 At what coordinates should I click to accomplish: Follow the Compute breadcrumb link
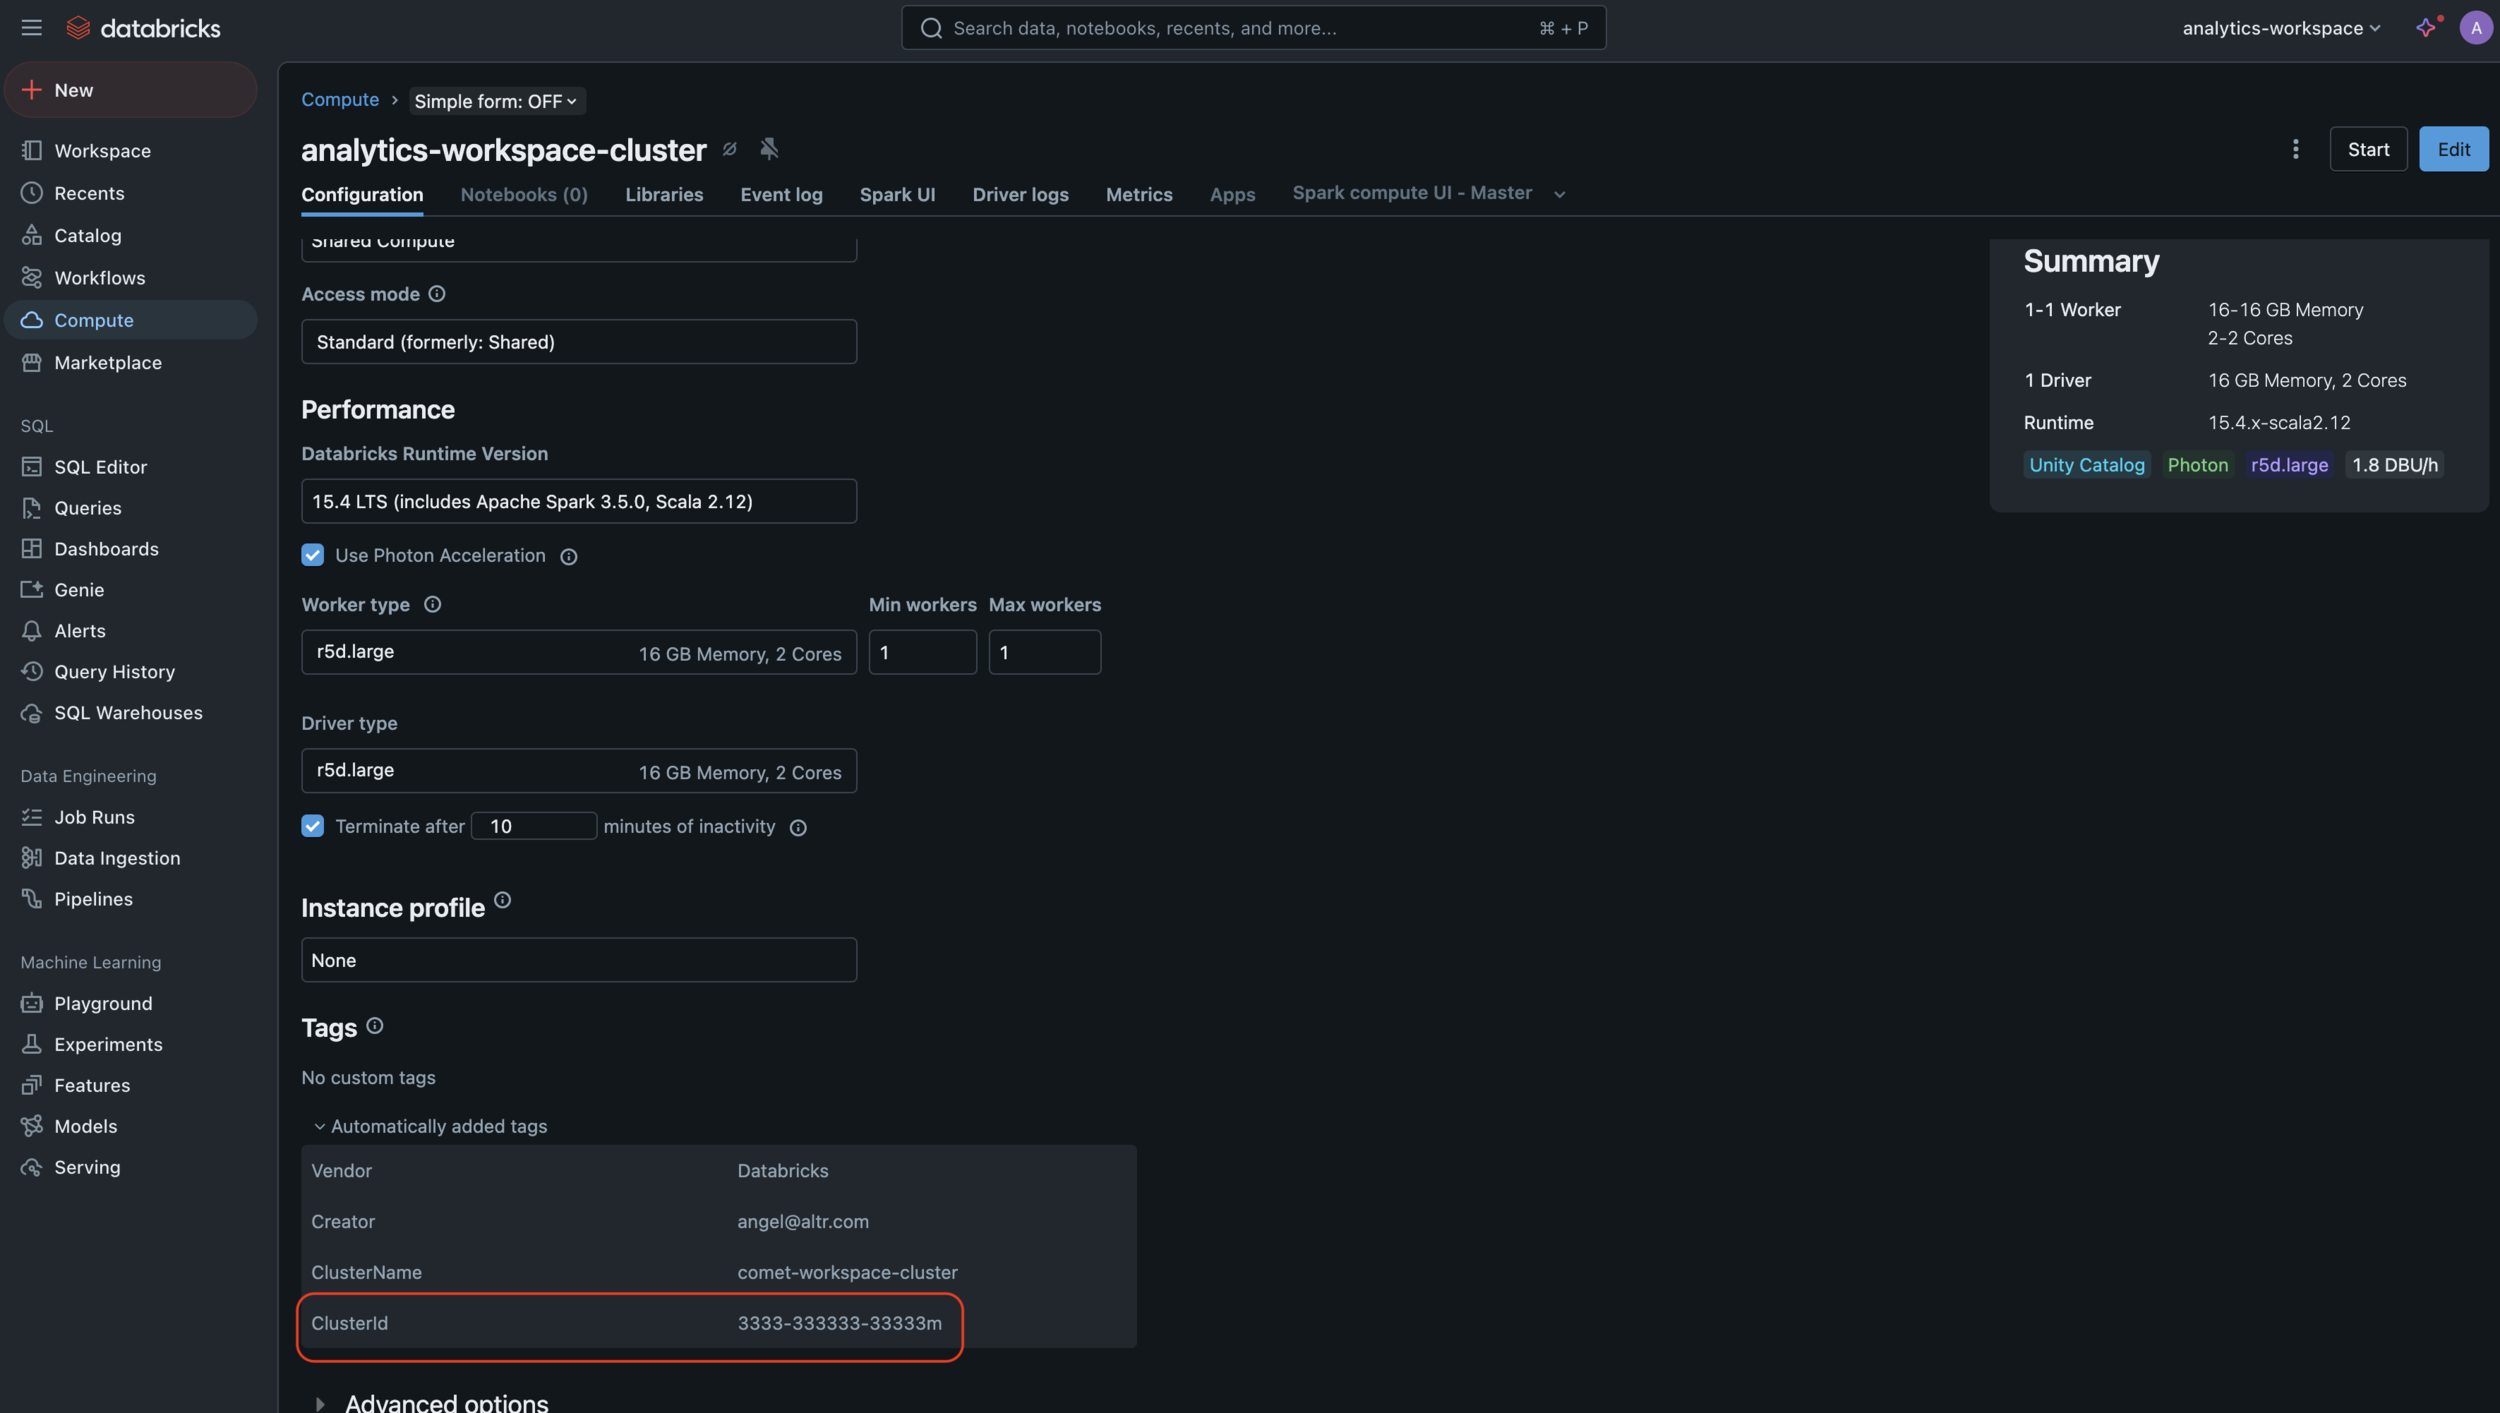point(340,100)
